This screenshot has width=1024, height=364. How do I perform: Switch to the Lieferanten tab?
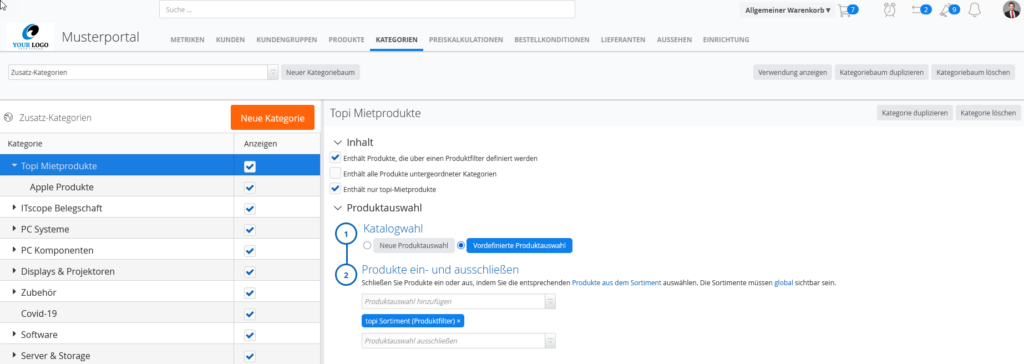pos(623,40)
